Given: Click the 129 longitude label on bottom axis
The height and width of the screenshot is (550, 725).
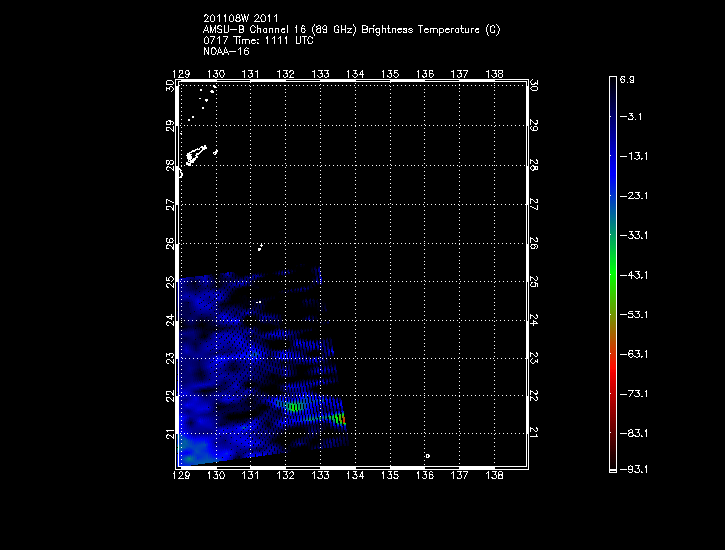Looking at the screenshot, I should tap(181, 476).
